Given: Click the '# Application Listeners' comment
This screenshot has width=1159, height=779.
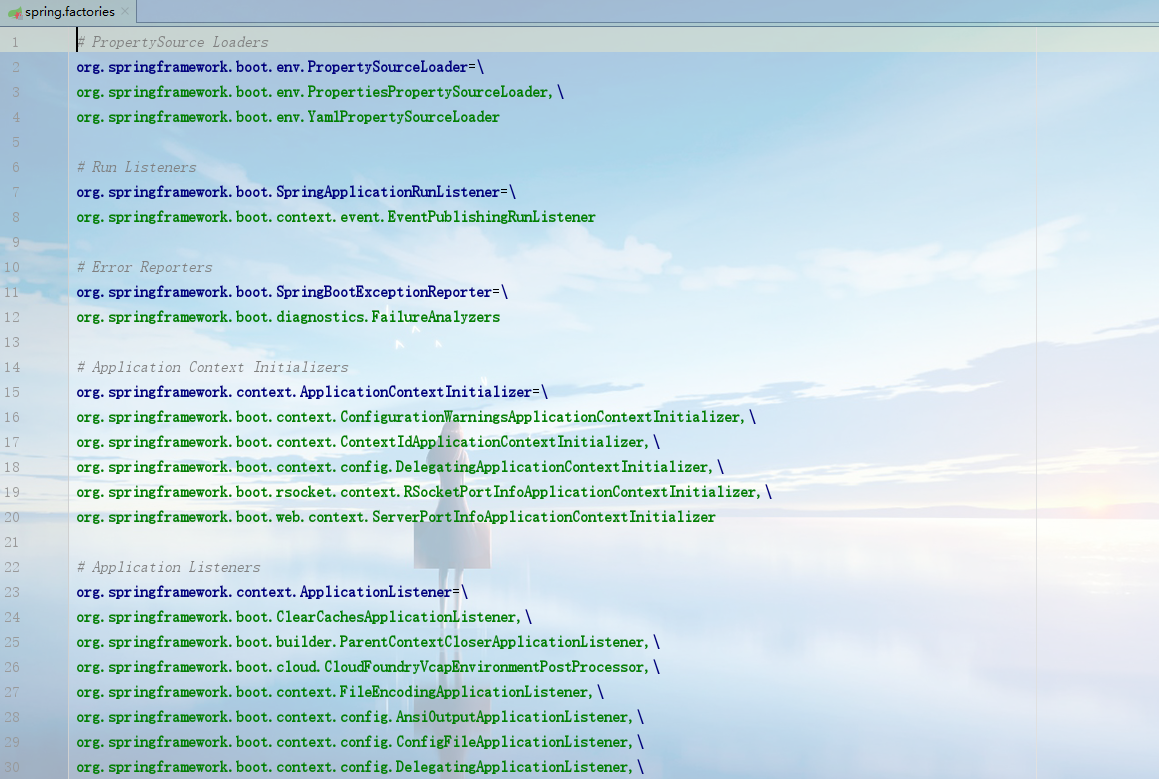Looking at the screenshot, I should [x=169, y=567].
